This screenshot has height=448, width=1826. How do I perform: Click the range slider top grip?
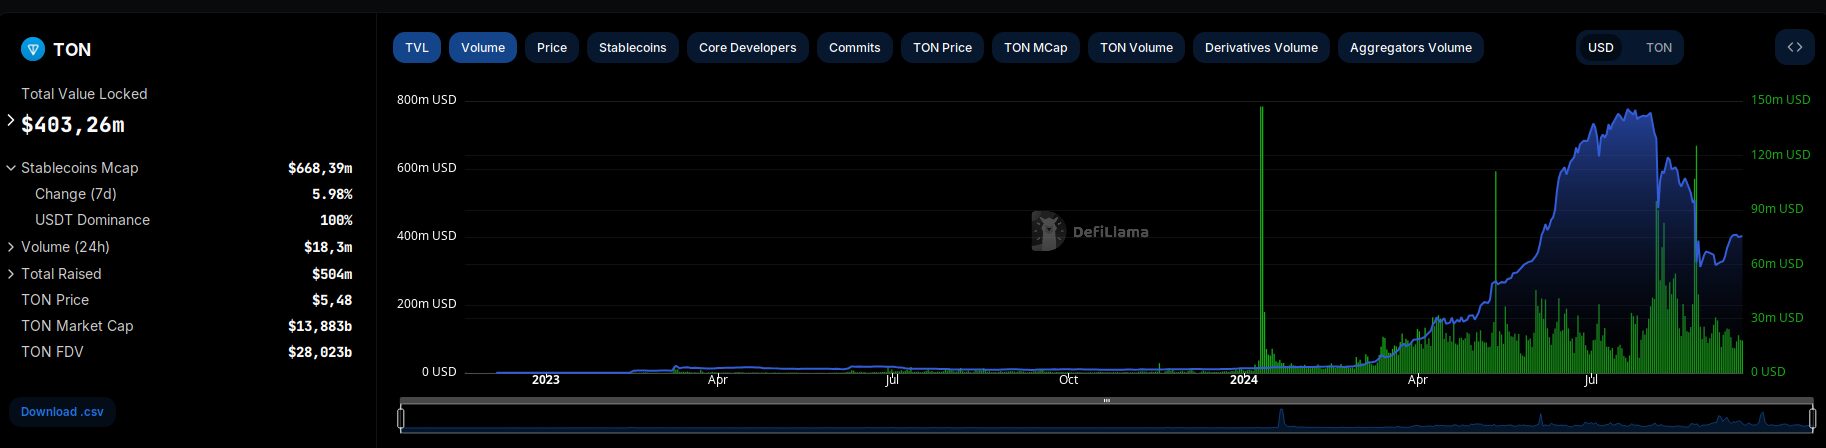pos(1107,401)
